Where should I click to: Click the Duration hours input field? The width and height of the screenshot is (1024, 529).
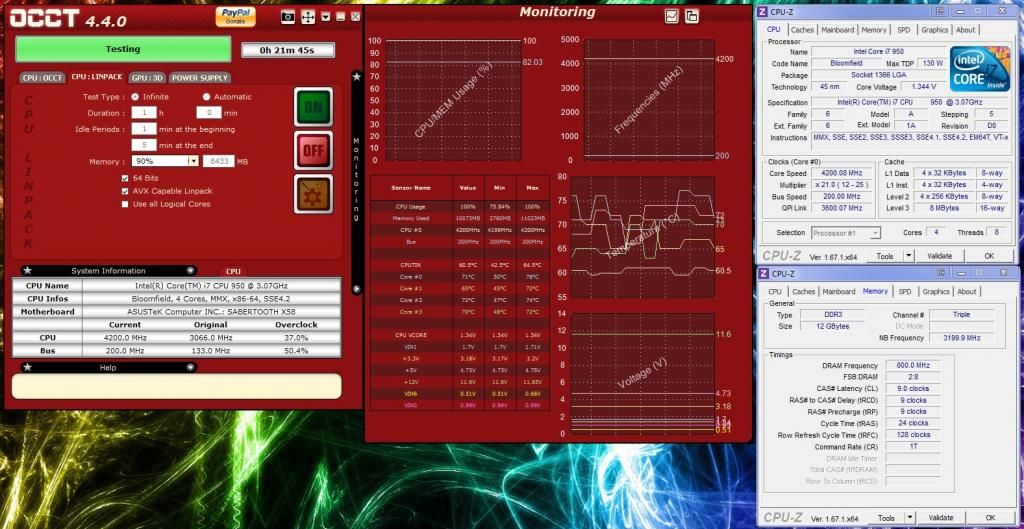(x=144, y=112)
